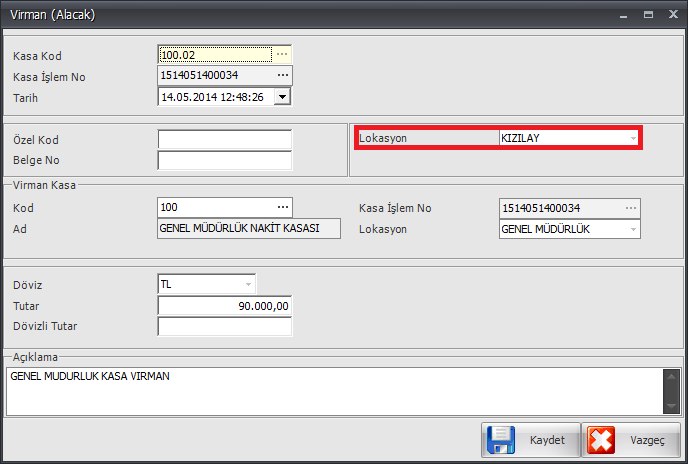This screenshot has width=688, height=464.
Task: Click the Döviz label
Action: (28, 285)
